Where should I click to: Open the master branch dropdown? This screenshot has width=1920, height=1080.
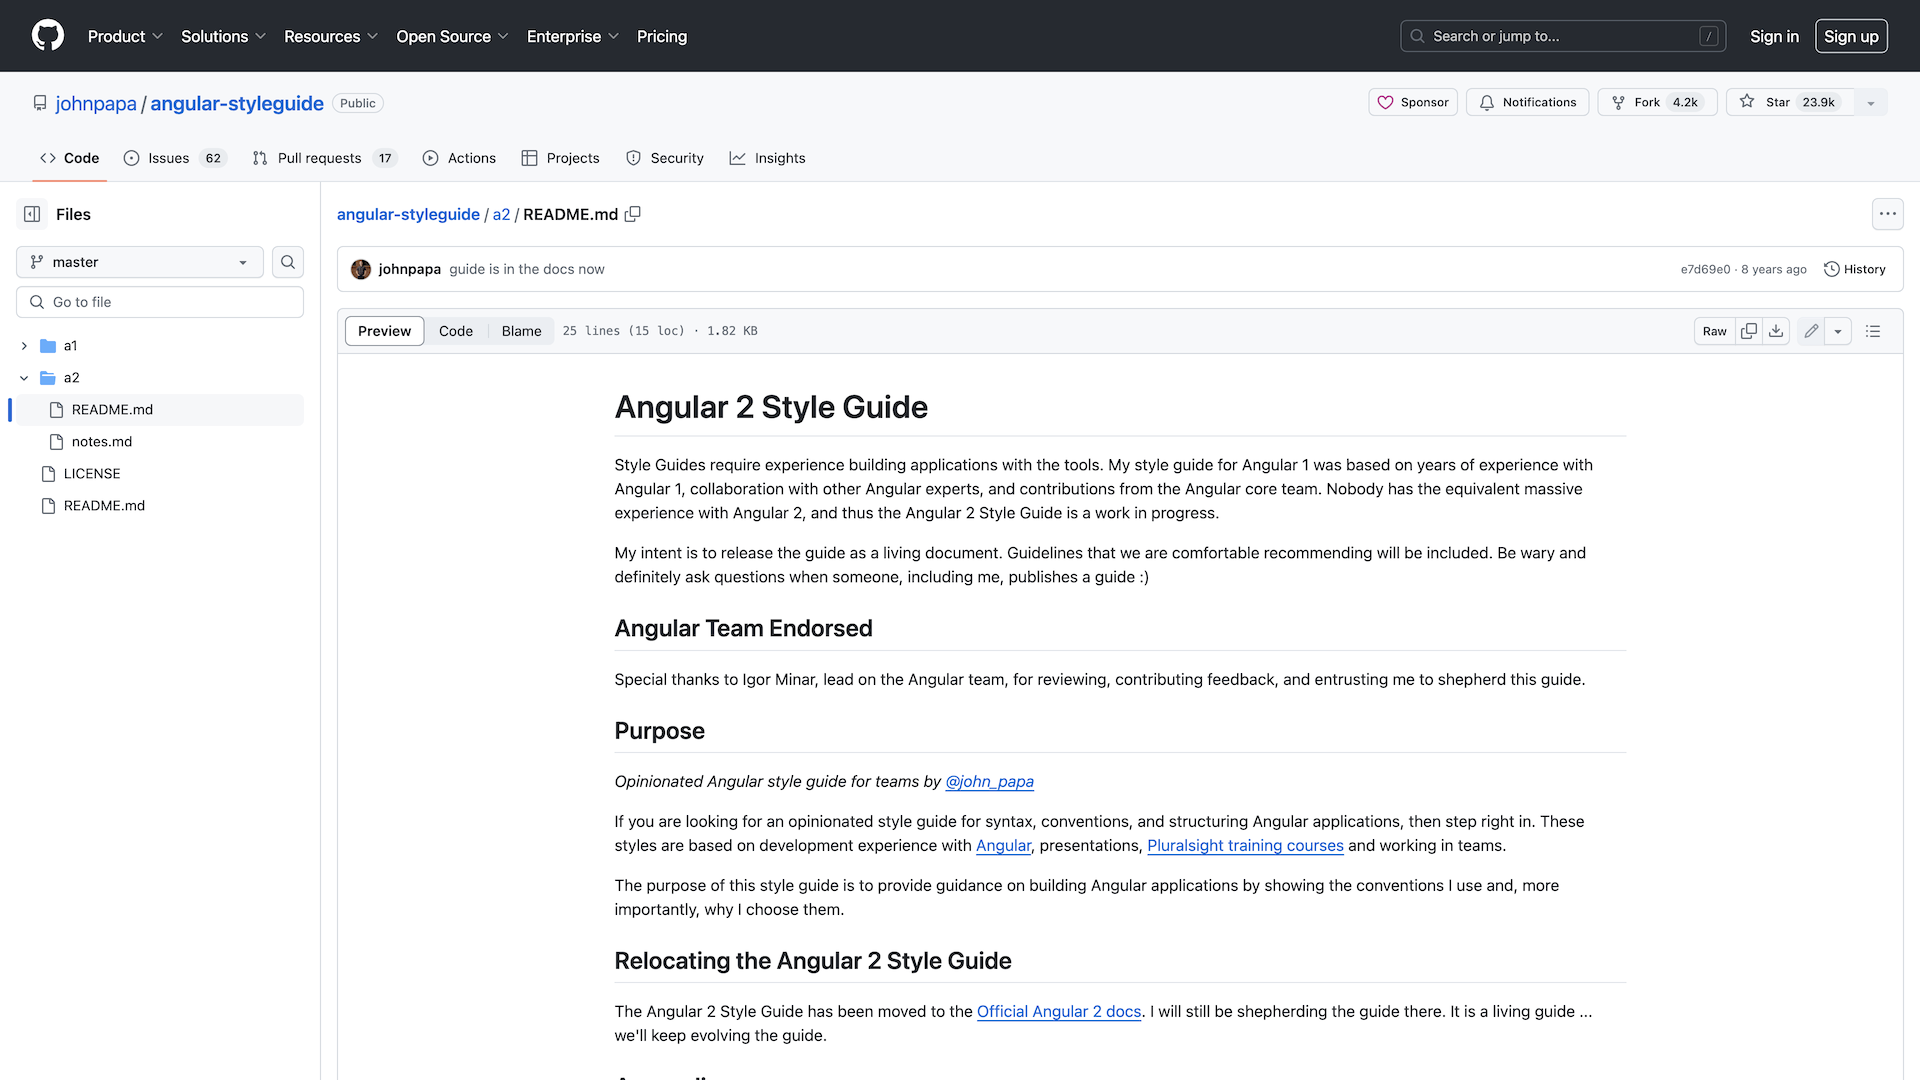coord(140,262)
